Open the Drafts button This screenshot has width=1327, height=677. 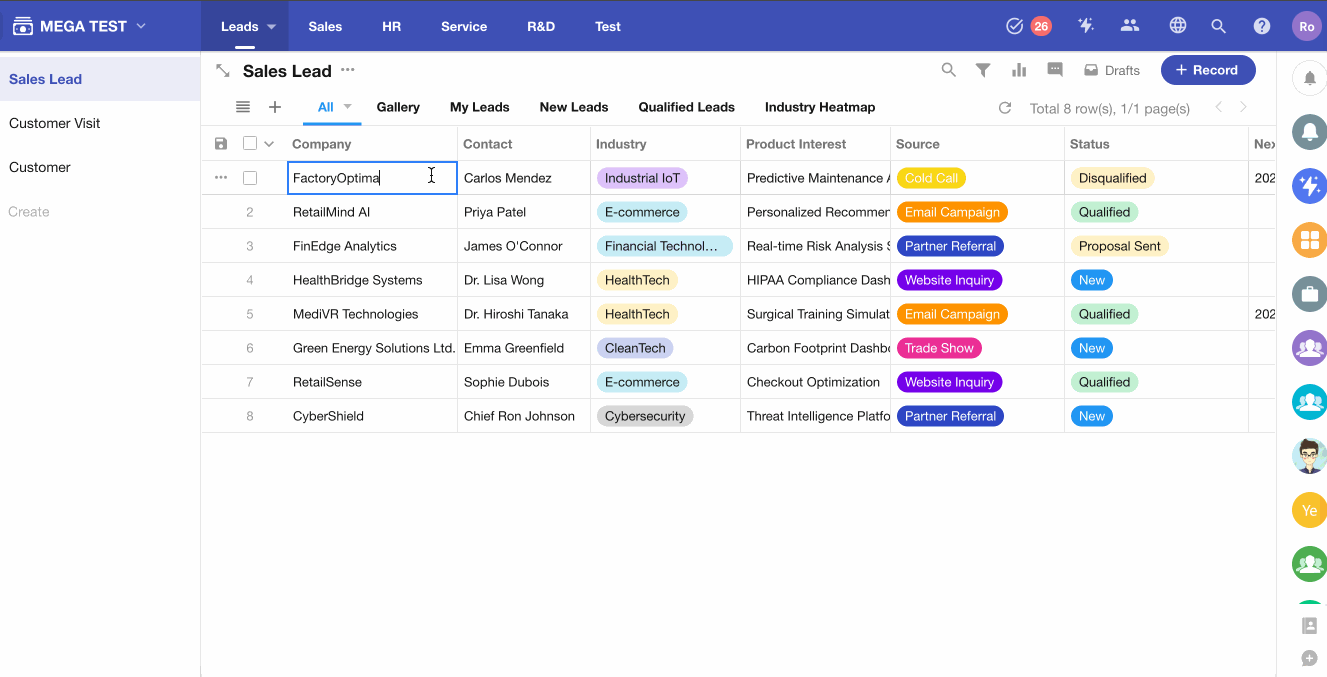coord(1112,70)
